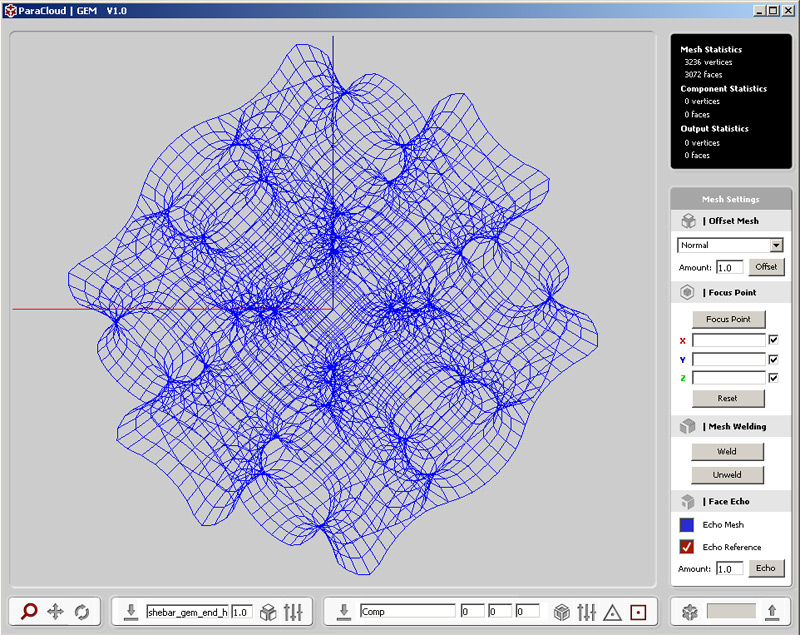Click the import component download arrow
The height and width of the screenshot is (635, 800).
click(344, 612)
